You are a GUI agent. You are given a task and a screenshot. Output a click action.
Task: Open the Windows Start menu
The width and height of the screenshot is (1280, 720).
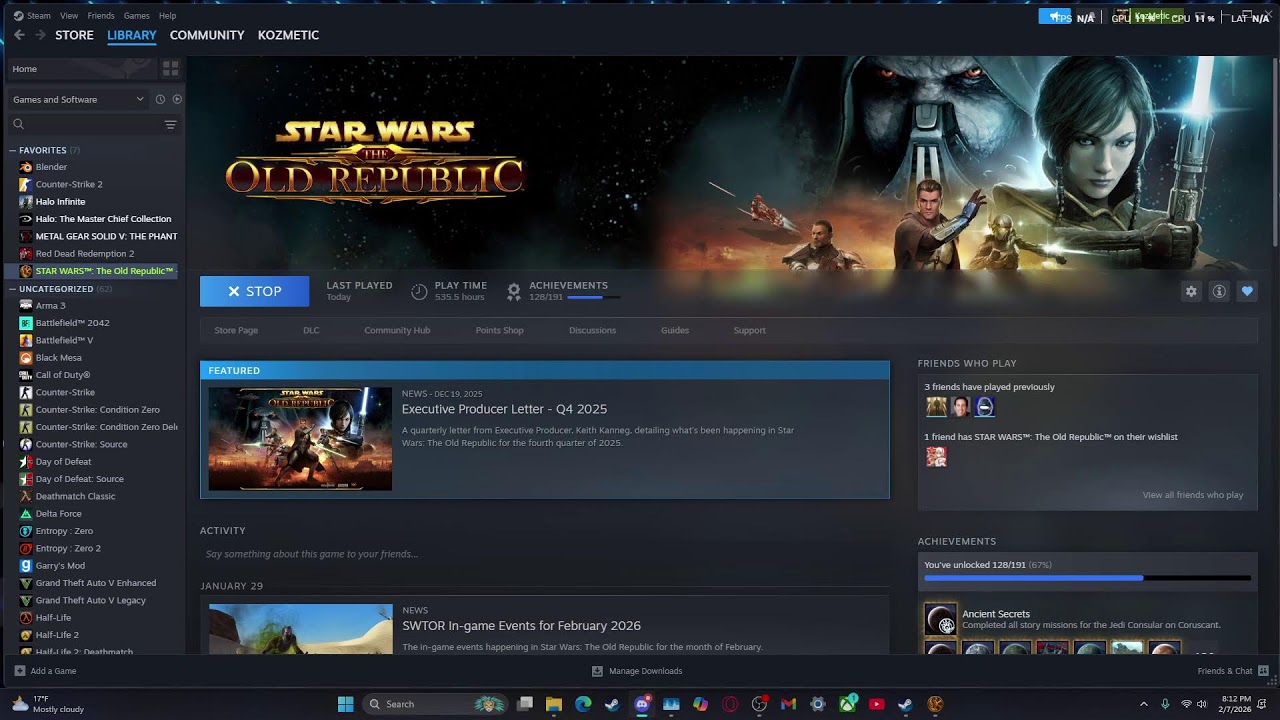pyautogui.click(x=345, y=704)
